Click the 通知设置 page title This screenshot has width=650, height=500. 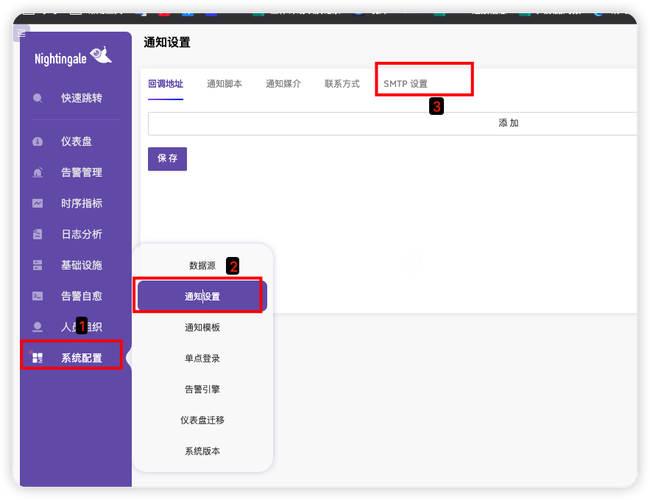click(x=167, y=42)
